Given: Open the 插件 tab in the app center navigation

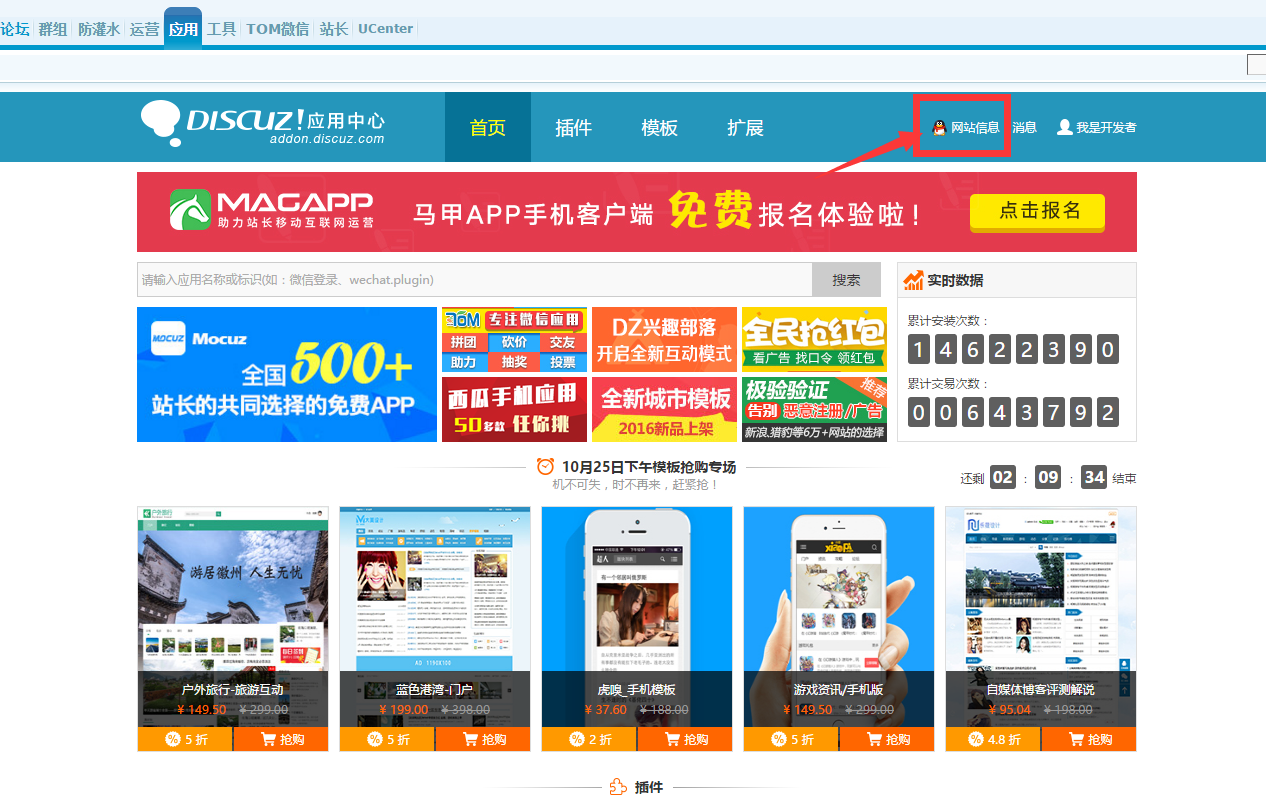Looking at the screenshot, I should pos(573,128).
